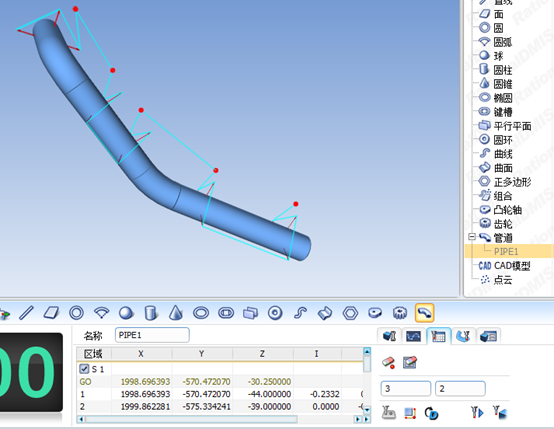The width and height of the screenshot is (554, 429).
Task: Select the cylinder feature icon in toolbar
Action: [151, 313]
